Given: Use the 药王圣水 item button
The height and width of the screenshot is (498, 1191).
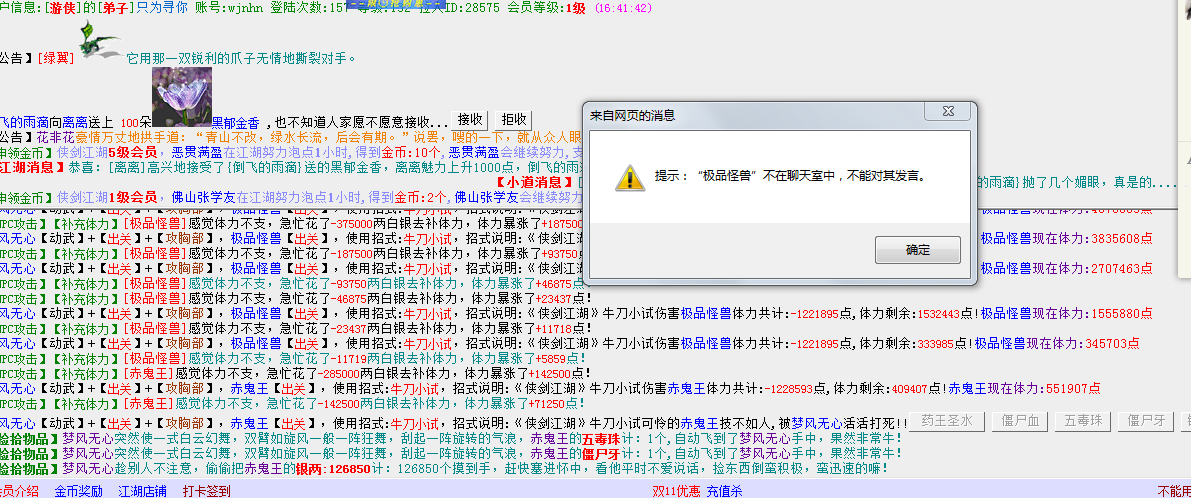Looking at the screenshot, I should pos(946,421).
